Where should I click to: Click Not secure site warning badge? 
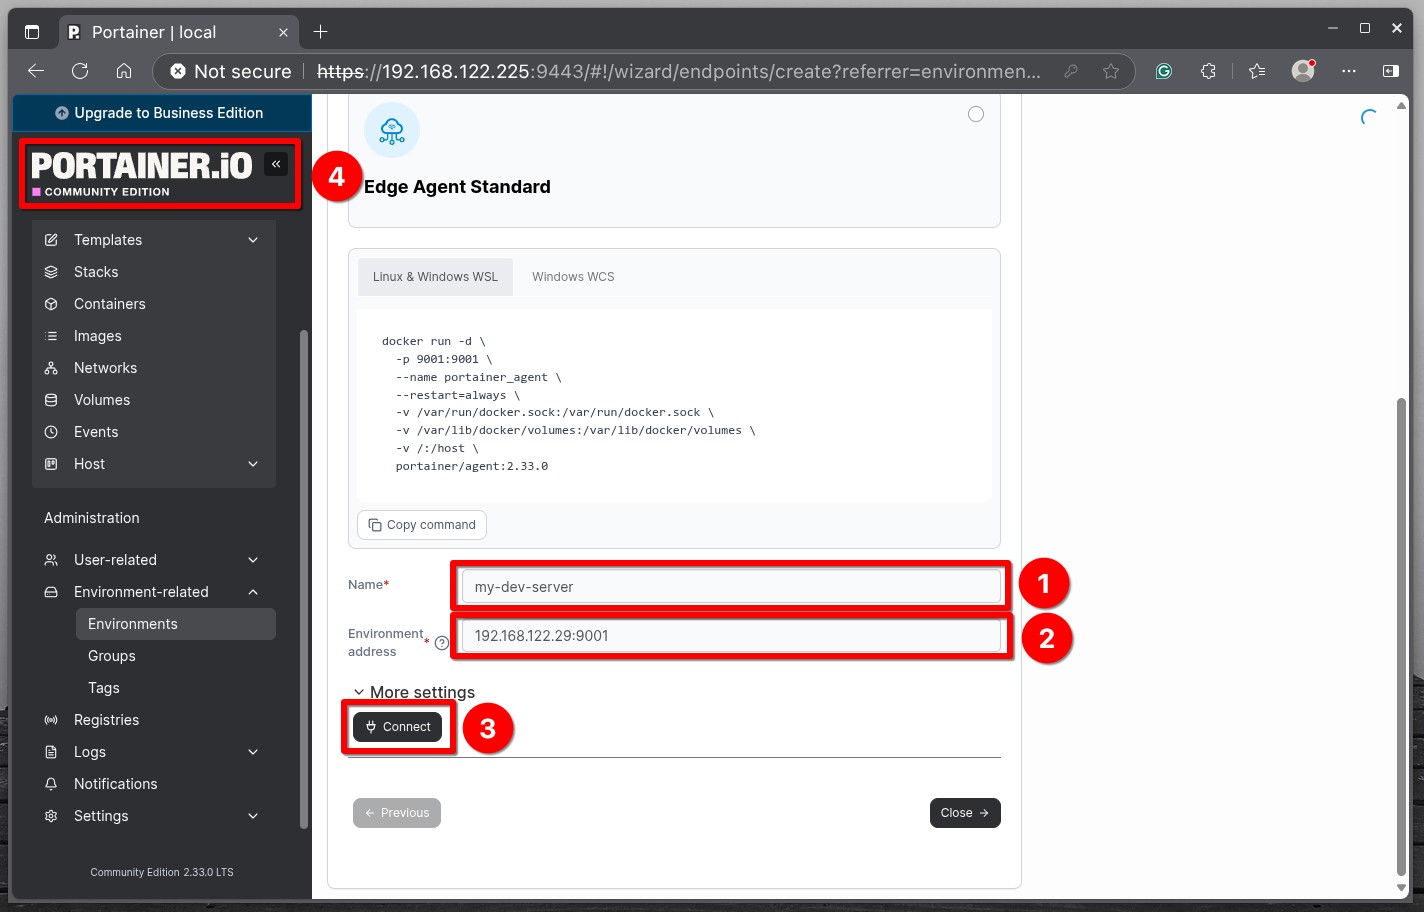231,71
